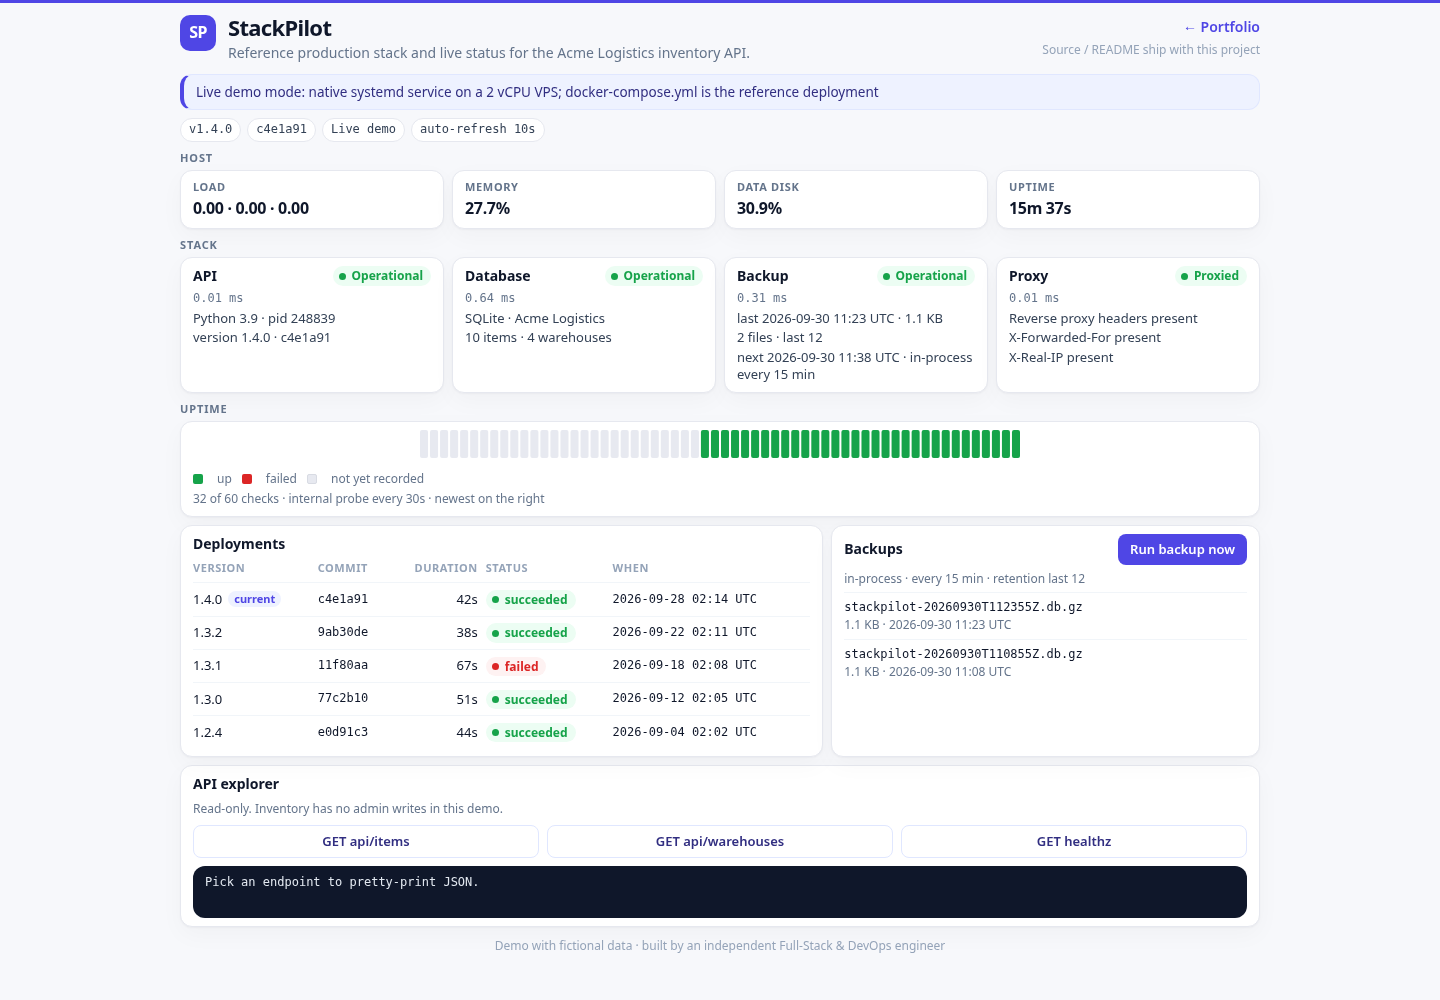Viewport: 1440px width, 1000px height.
Task: Click the JSON output console area
Action: coord(720,892)
